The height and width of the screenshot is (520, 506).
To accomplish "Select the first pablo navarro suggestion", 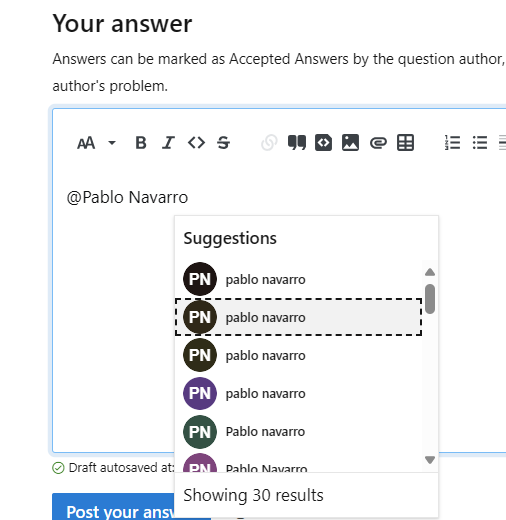I will pyautogui.click(x=298, y=279).
